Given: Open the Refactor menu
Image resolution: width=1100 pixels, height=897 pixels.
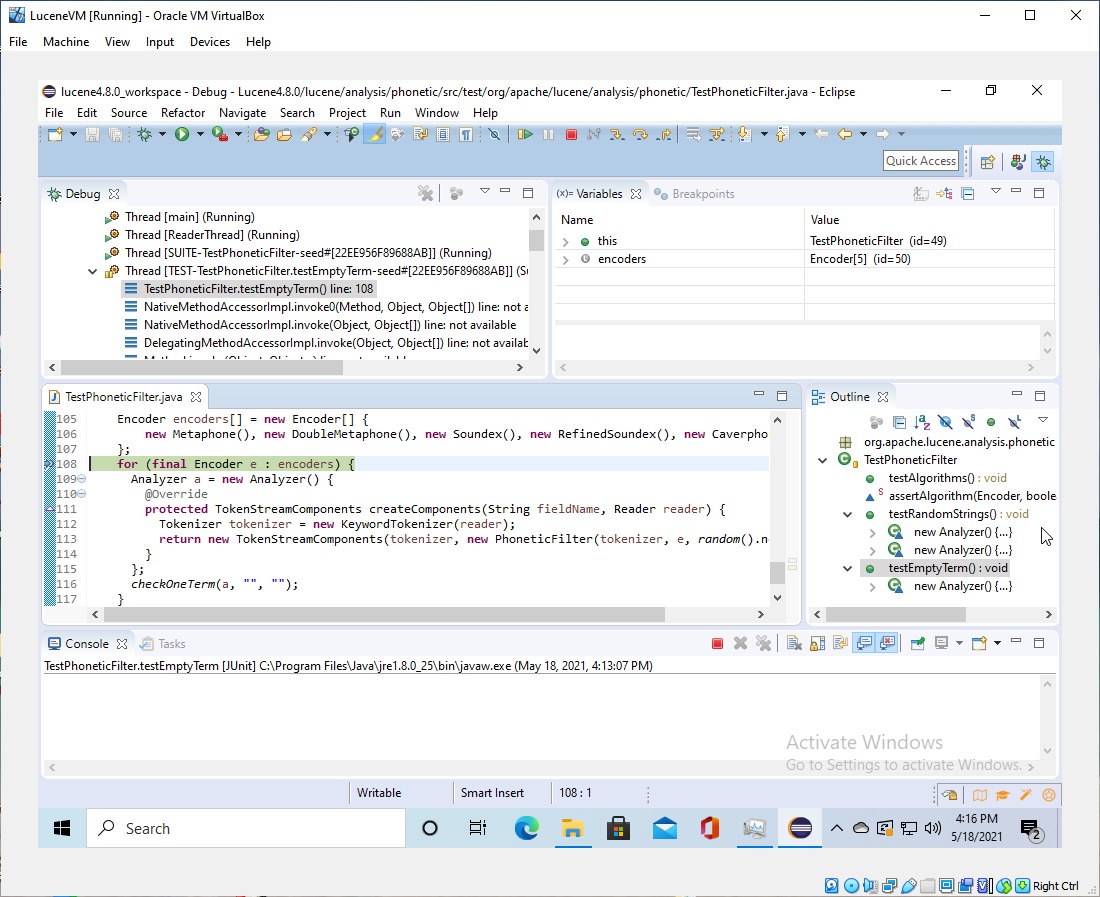Looking at the screenshot, I should 183,113.
